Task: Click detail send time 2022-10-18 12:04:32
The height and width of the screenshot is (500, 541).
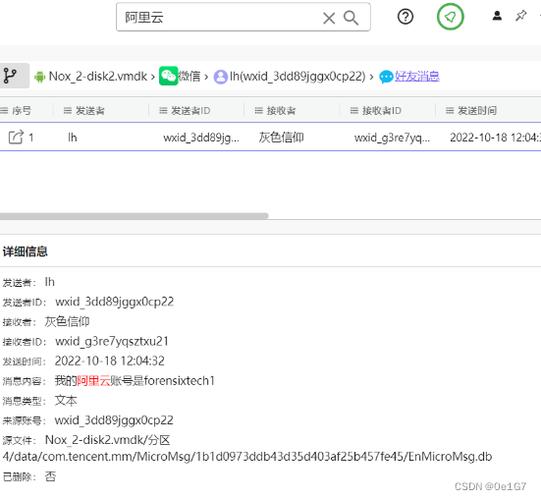Action: pyautogui.click(x=109, y=361)
